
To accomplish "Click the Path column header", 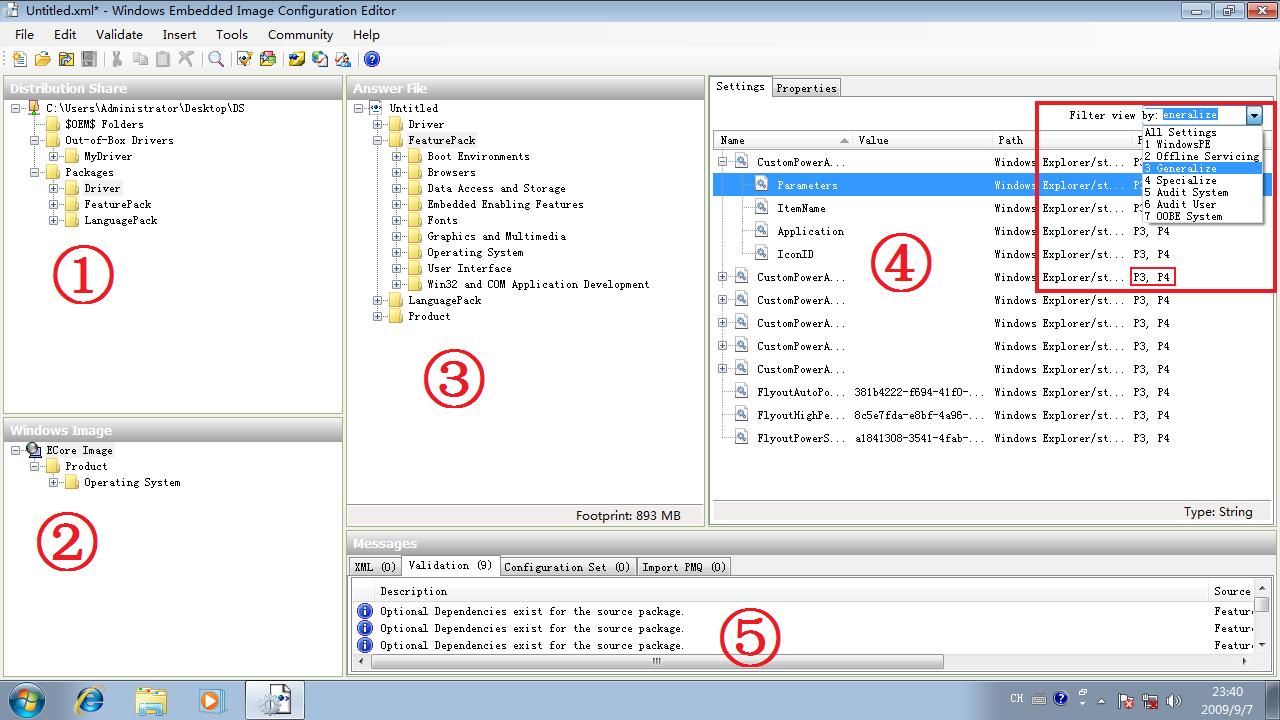I will click(x=1062, y=140).
